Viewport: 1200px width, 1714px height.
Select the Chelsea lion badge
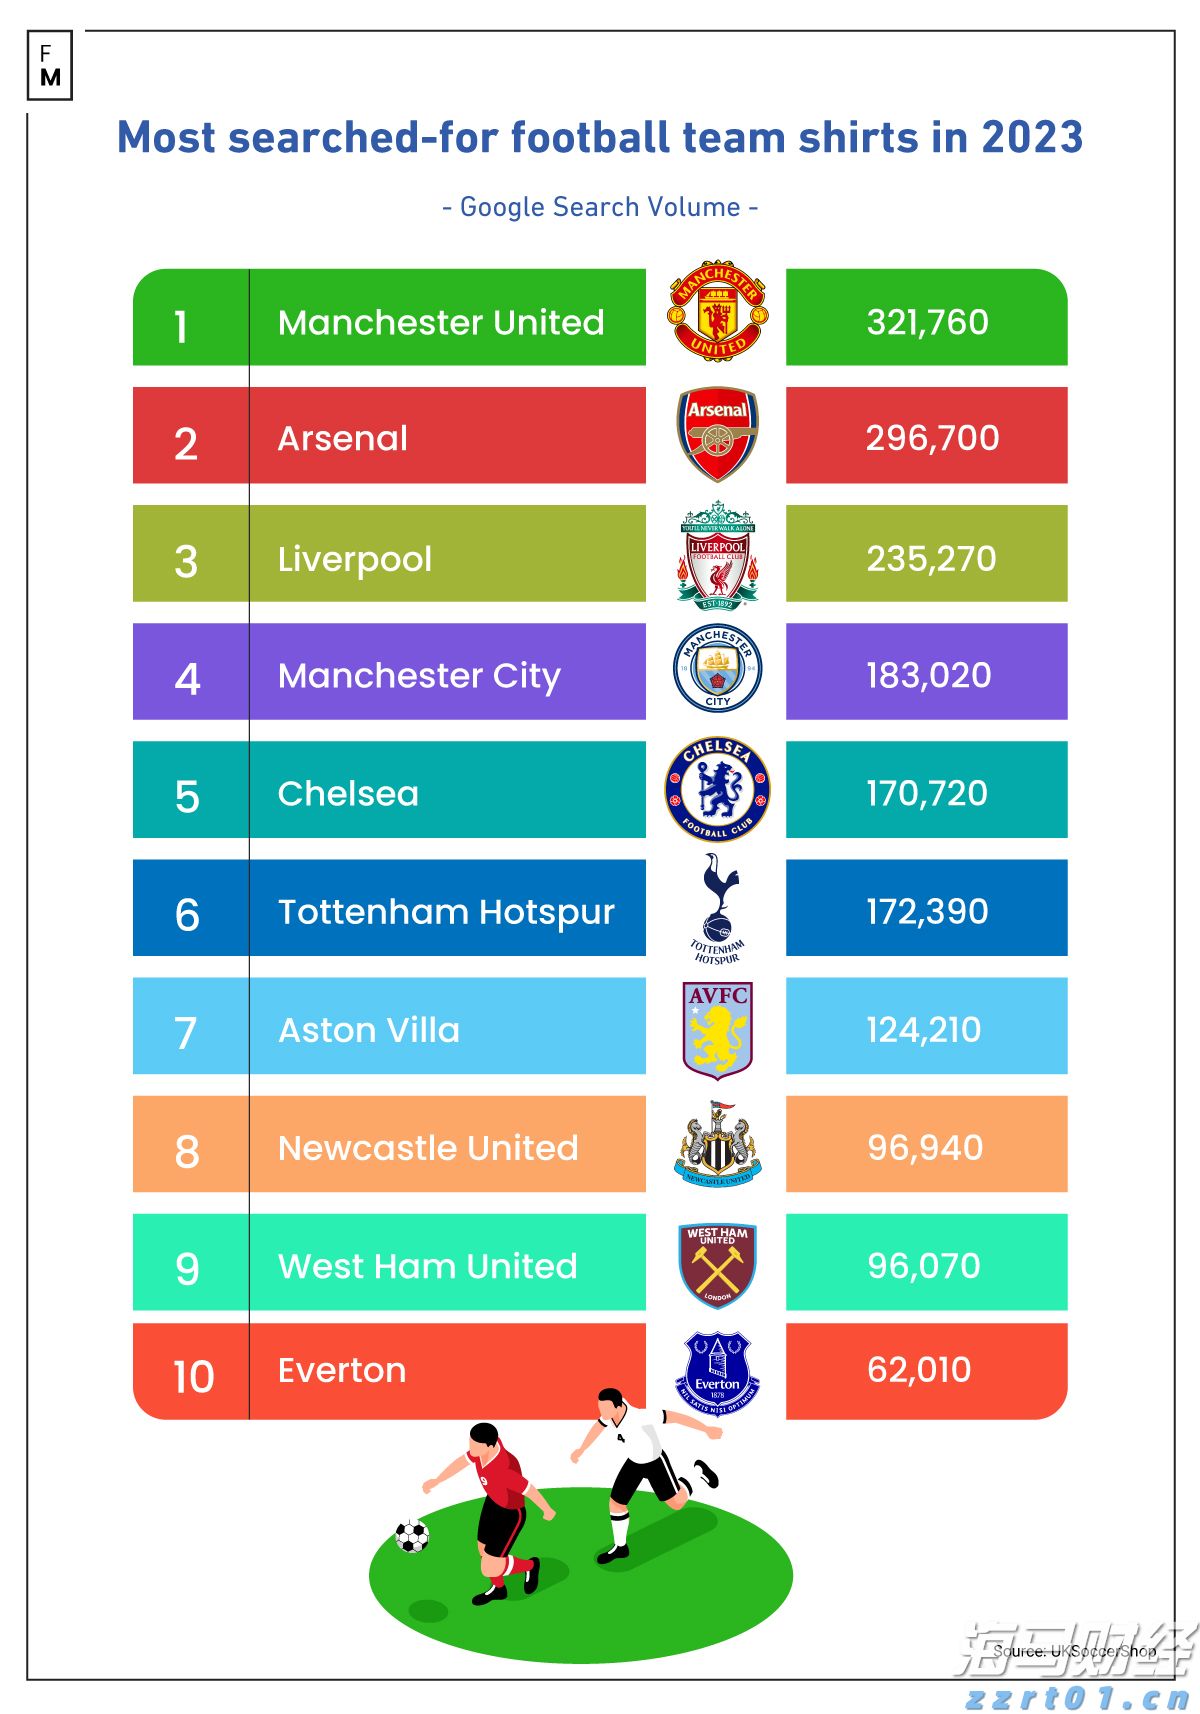[x=717, y=789]
